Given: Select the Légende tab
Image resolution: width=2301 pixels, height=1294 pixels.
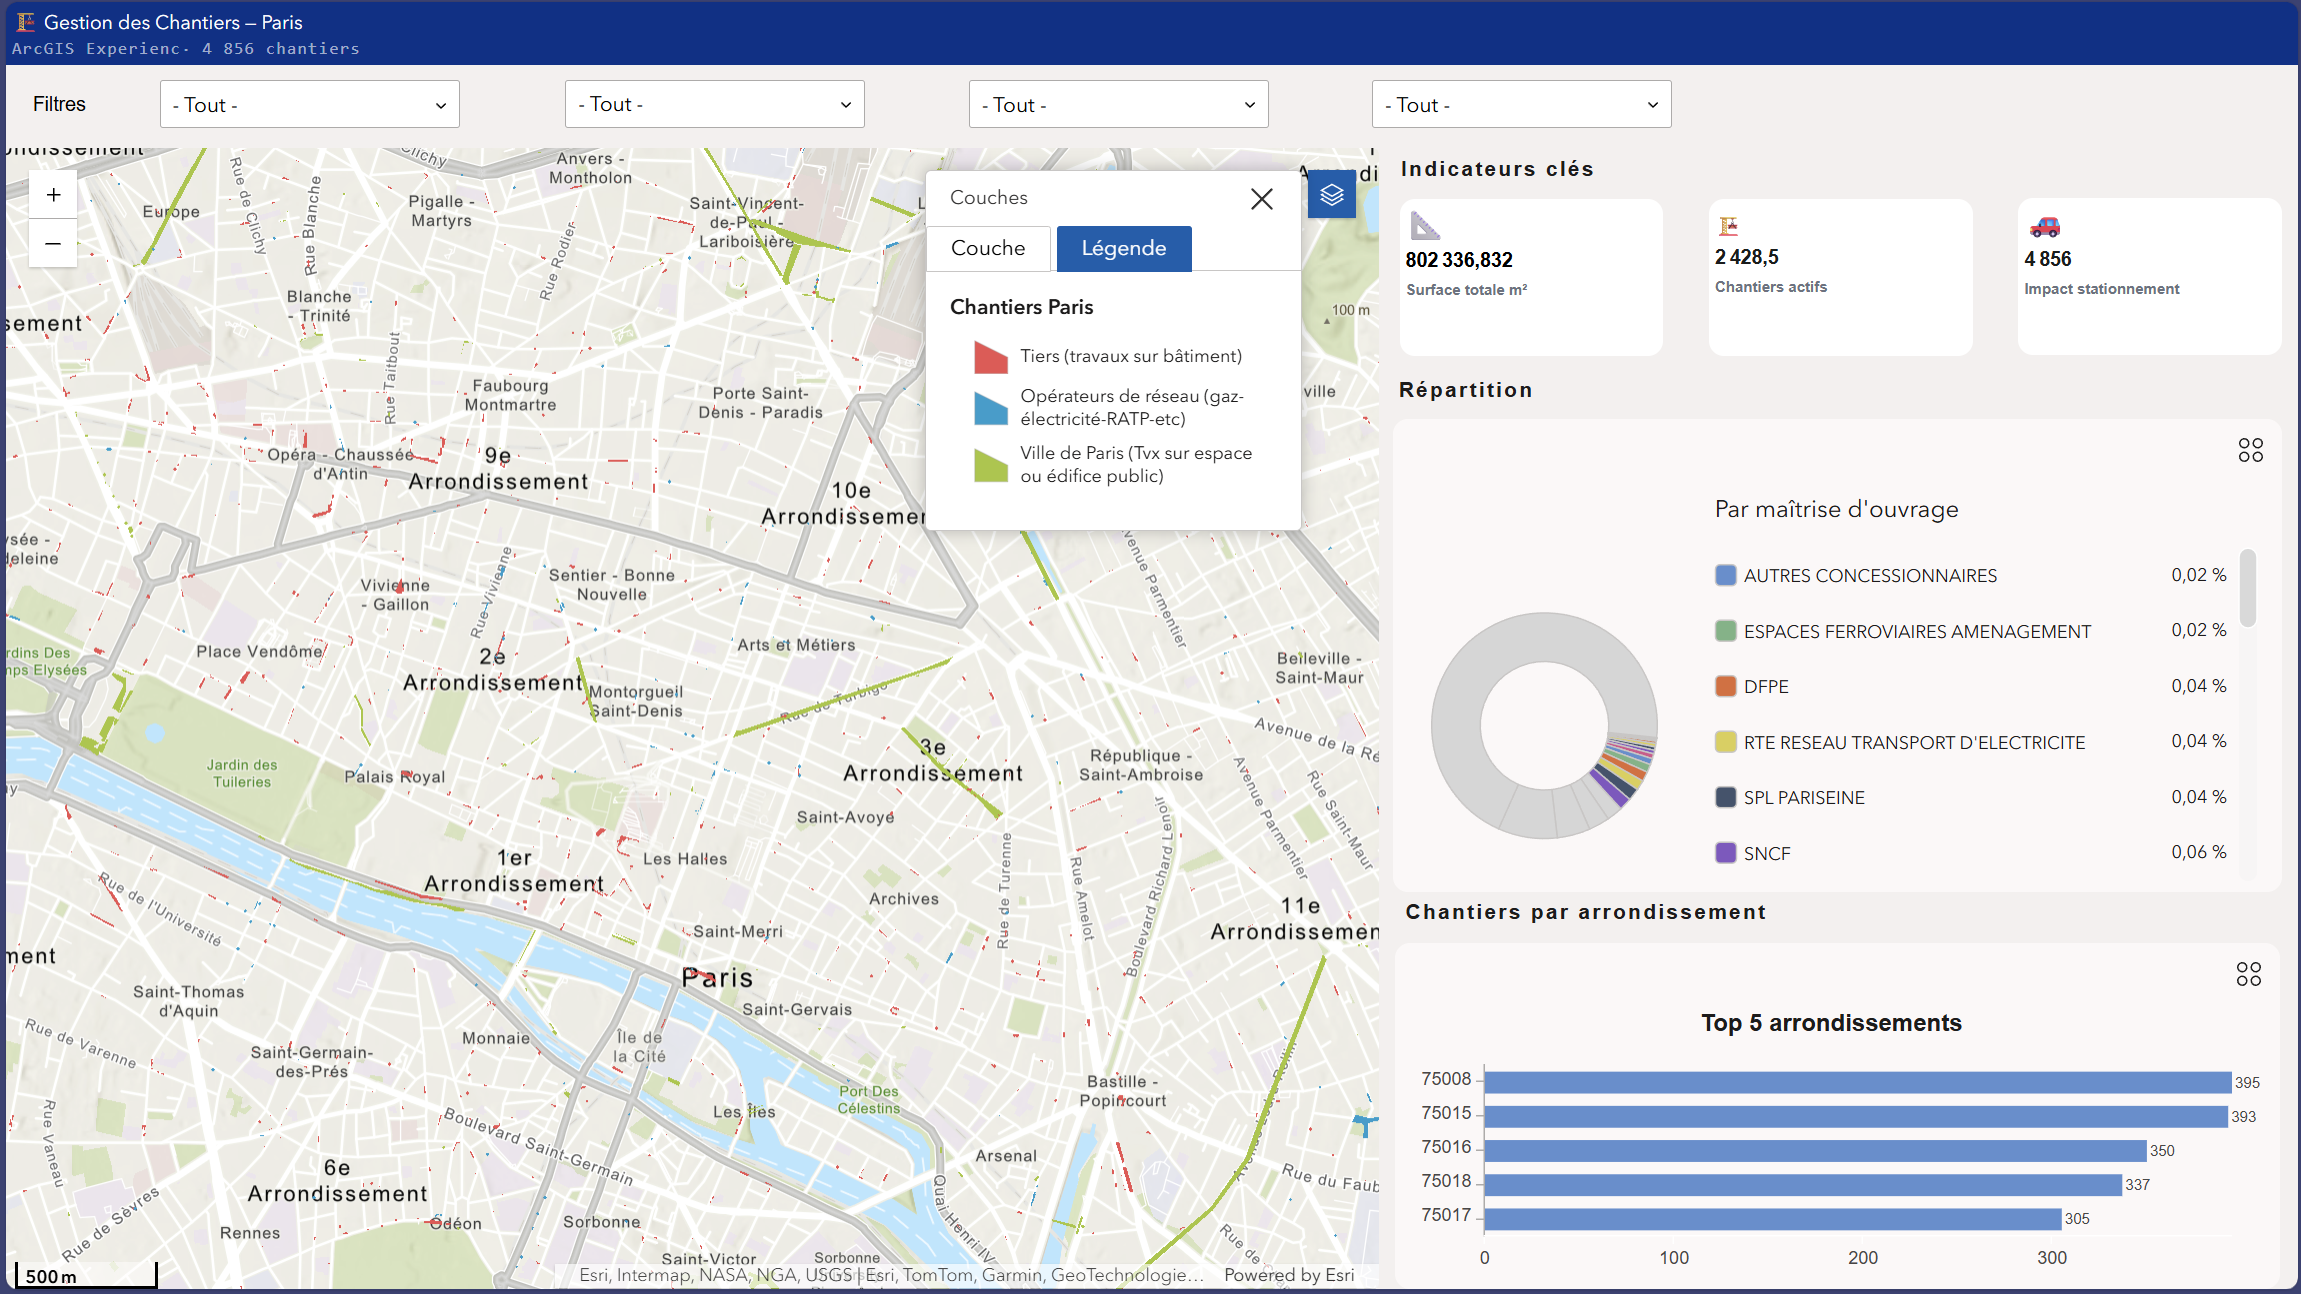Looking at the screenshot, I should 1123,248.
